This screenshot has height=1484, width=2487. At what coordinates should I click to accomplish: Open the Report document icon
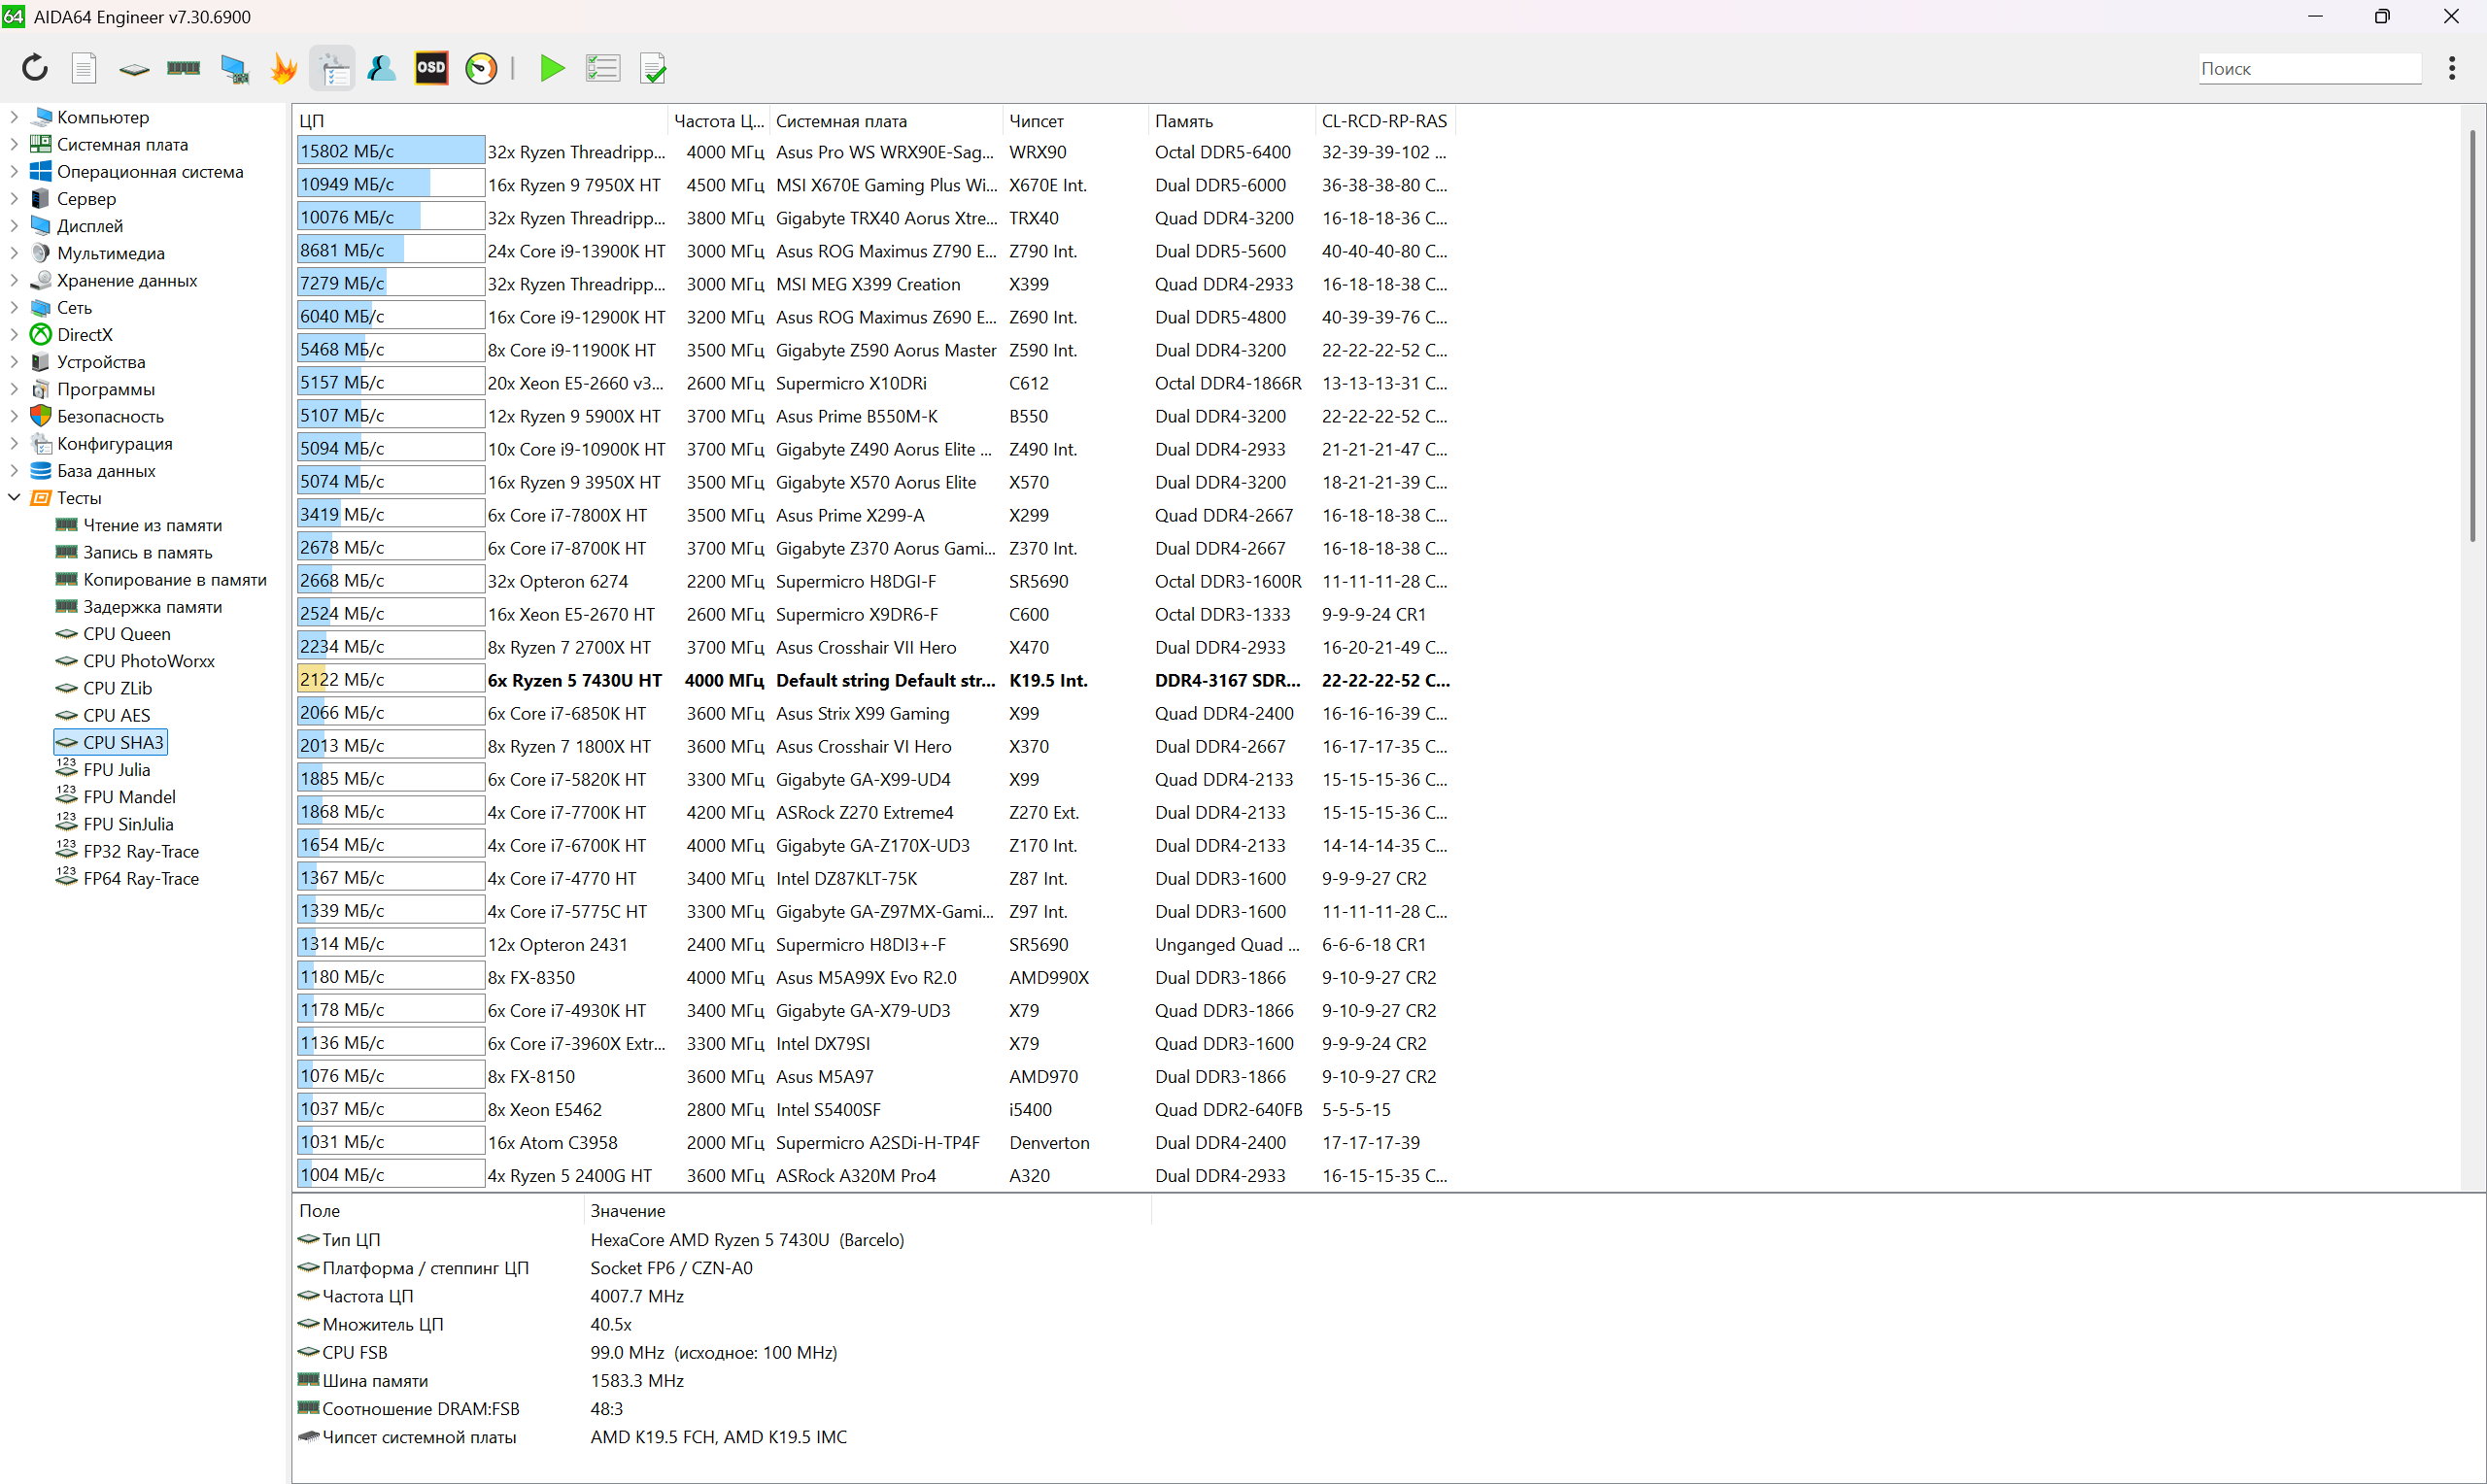click(x=84, y=68)
